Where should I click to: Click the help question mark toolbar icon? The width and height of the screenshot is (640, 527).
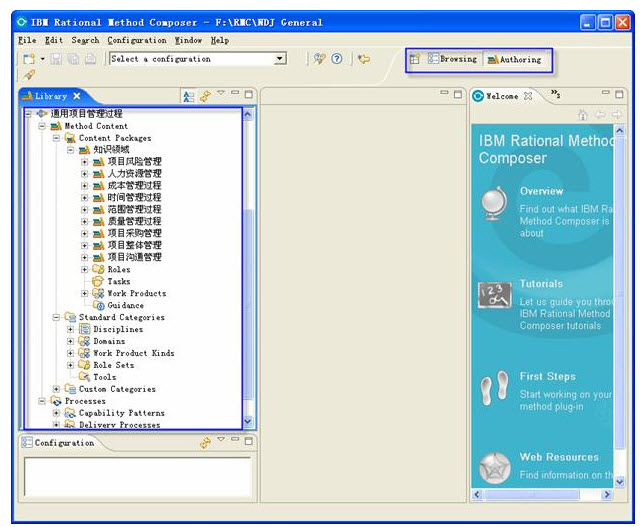tap(337, 59)
